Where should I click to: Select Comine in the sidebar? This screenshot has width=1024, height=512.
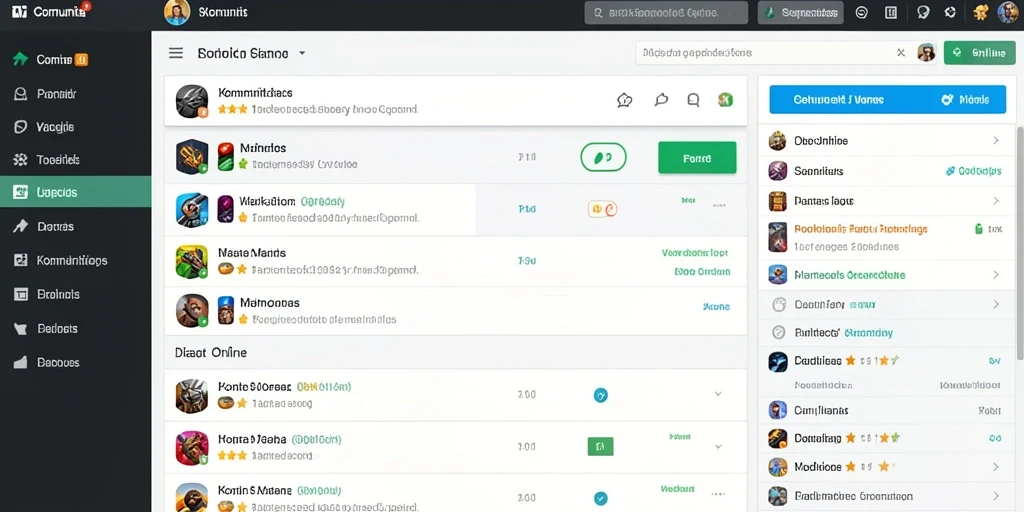(75, 59)
